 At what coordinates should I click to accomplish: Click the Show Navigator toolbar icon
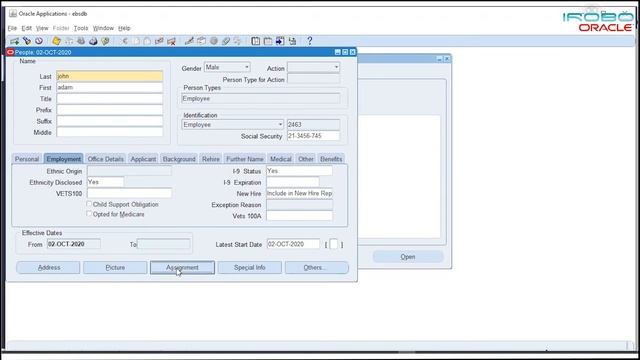click(x=39, y=41)
